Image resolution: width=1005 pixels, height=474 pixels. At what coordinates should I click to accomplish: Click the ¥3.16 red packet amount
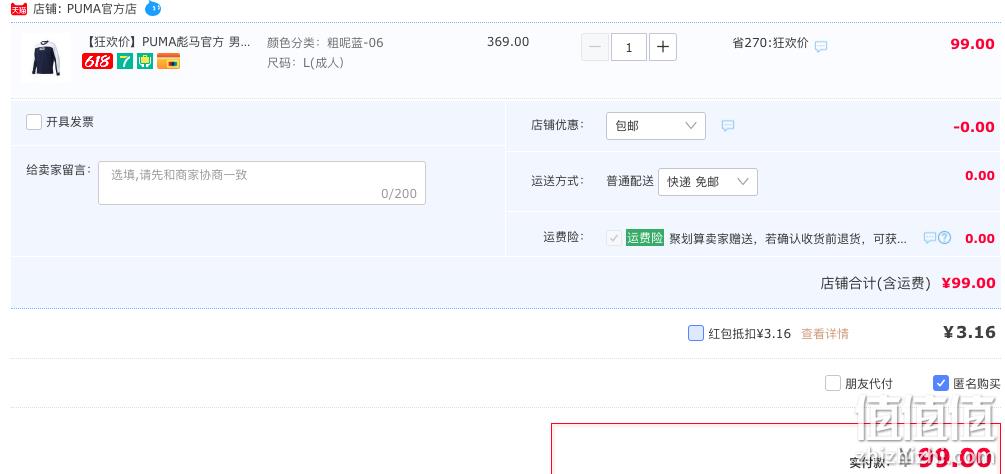[970, 332]
